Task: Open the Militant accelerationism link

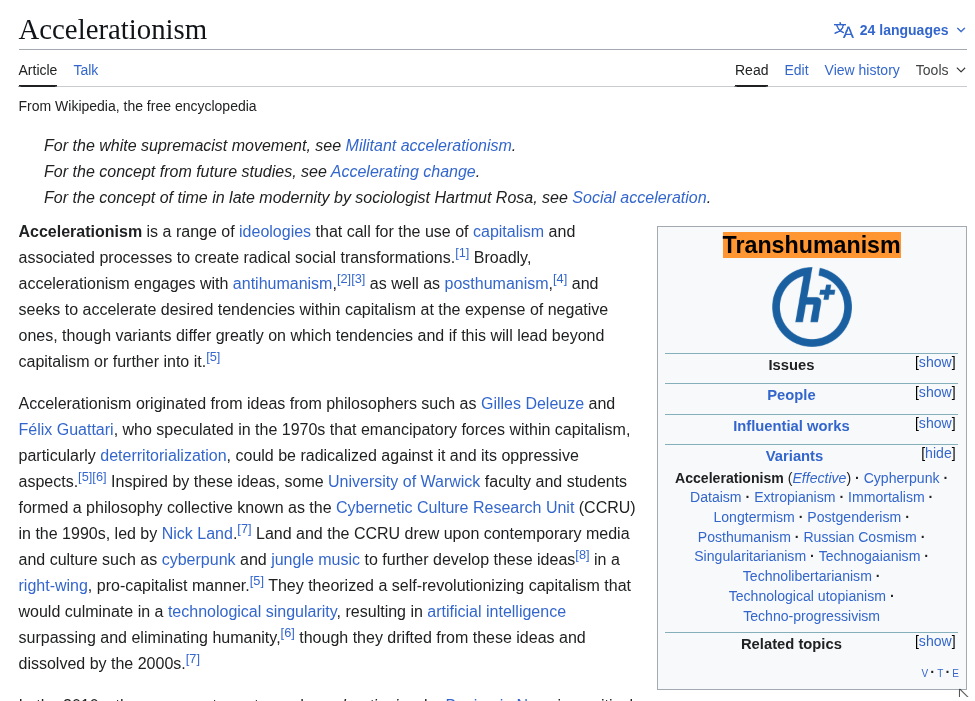Action: click(428, 145)
